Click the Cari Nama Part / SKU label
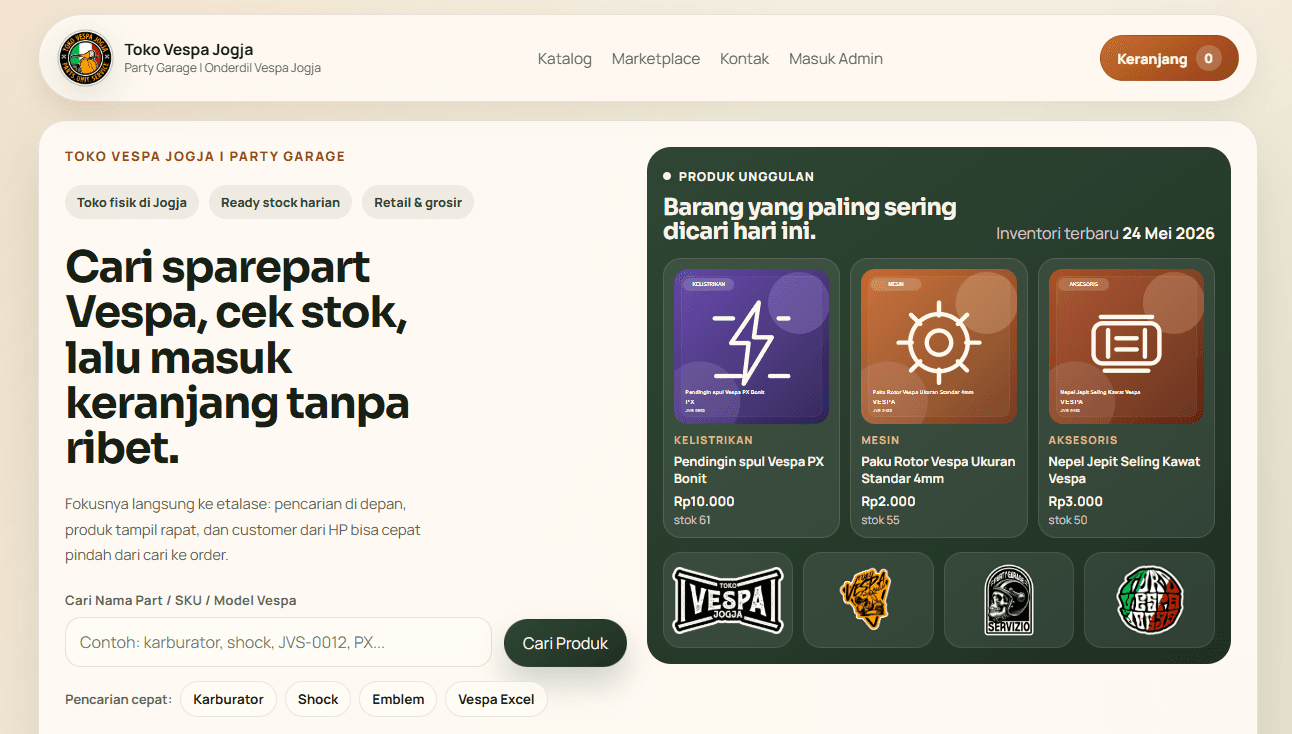1292x734 pixels. click(x=180, y=601)
